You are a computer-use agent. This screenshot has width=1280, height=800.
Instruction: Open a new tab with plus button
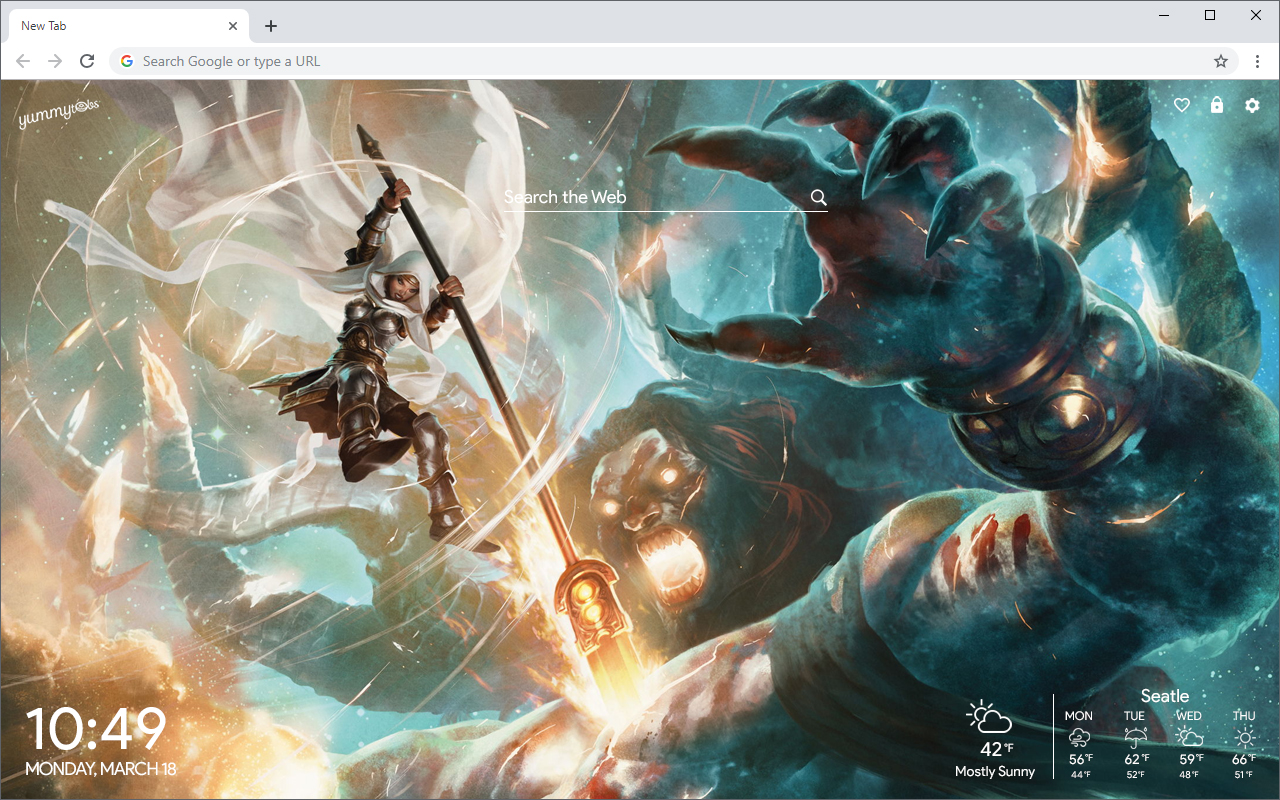pyautogui.click(x=271, y=26)
